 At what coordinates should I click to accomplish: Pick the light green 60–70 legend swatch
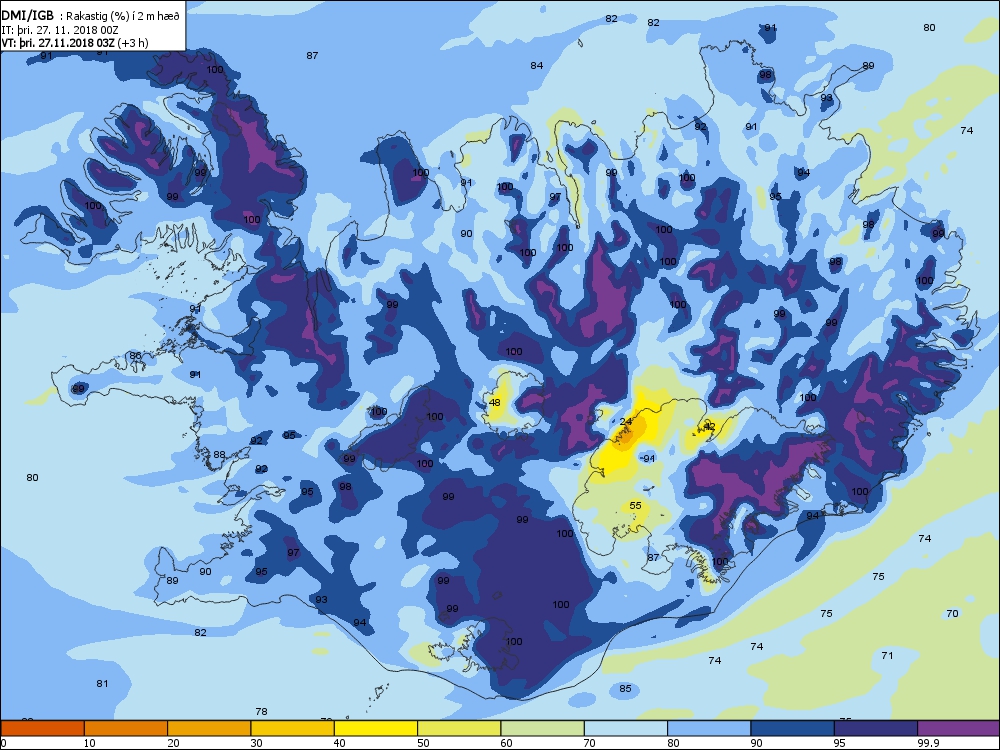click(543, 728)
